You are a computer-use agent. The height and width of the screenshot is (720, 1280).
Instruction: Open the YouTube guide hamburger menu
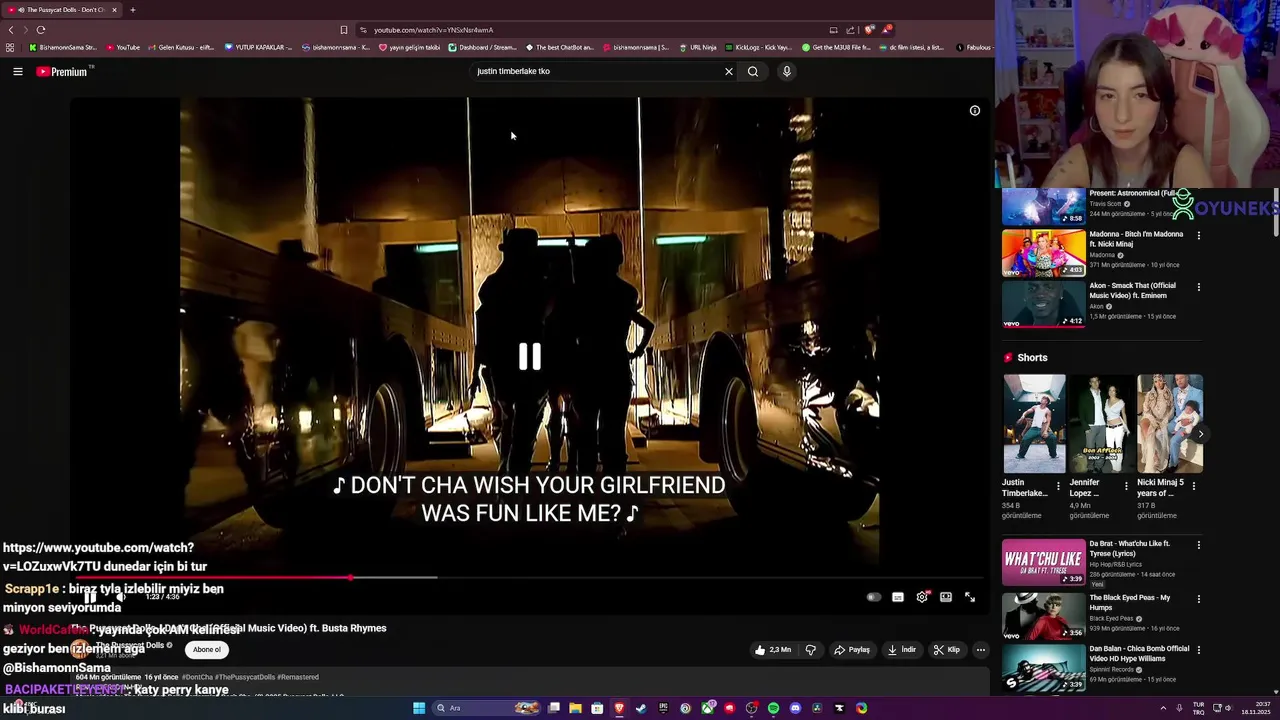[18, 71]
